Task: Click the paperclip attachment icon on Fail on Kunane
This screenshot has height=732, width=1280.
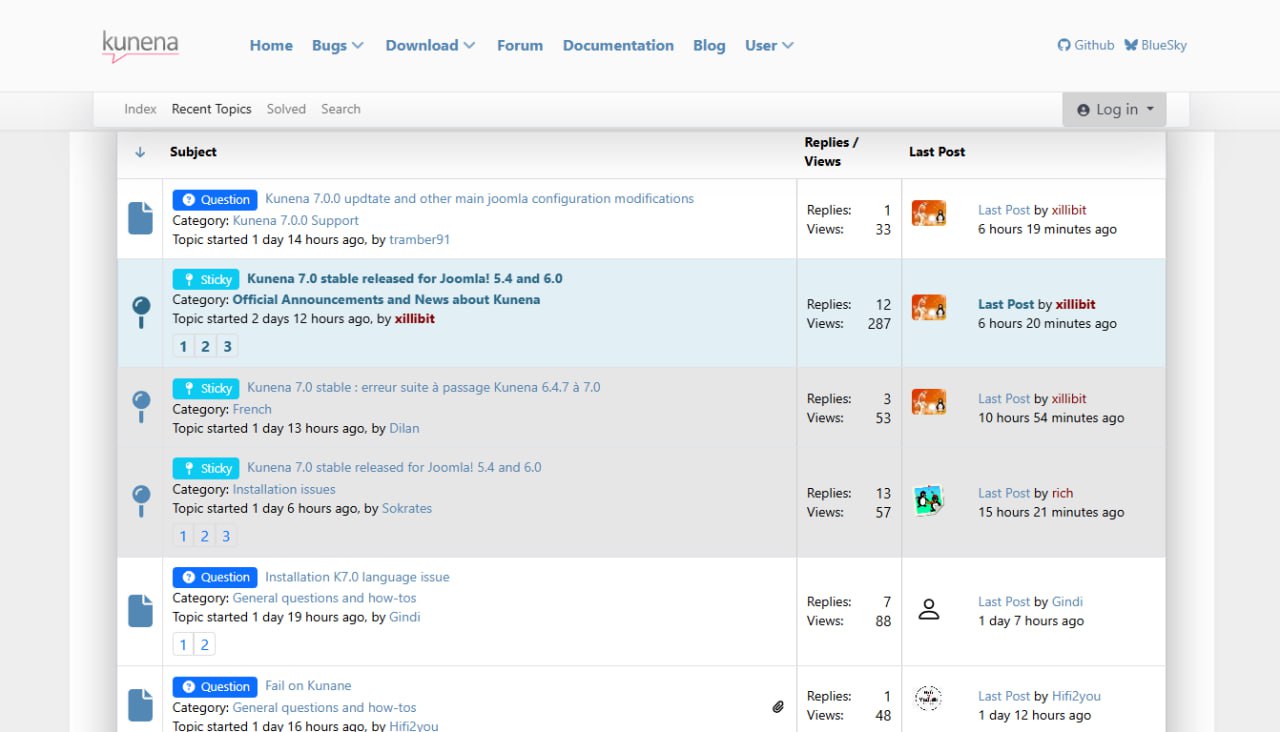Action: [778, 706]
